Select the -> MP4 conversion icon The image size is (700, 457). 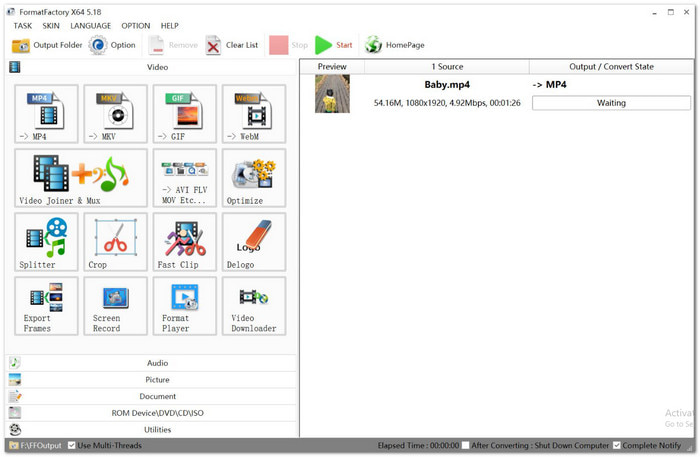[x=46, y=114]
